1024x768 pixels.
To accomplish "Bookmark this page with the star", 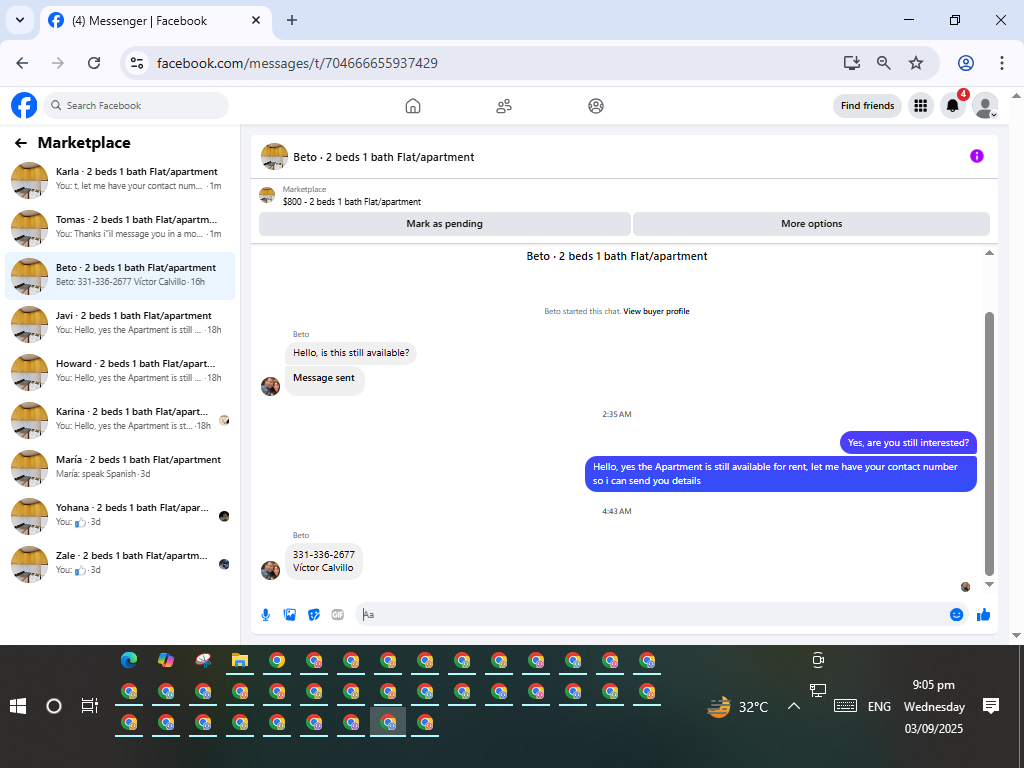I will 916,63.
